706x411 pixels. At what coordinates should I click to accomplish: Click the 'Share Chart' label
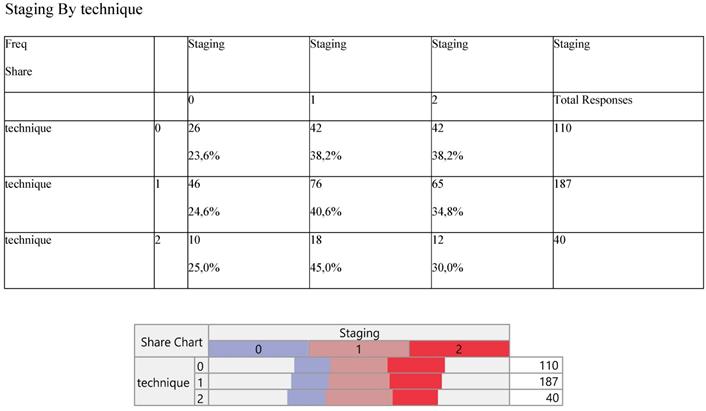[x=171, y=341]
